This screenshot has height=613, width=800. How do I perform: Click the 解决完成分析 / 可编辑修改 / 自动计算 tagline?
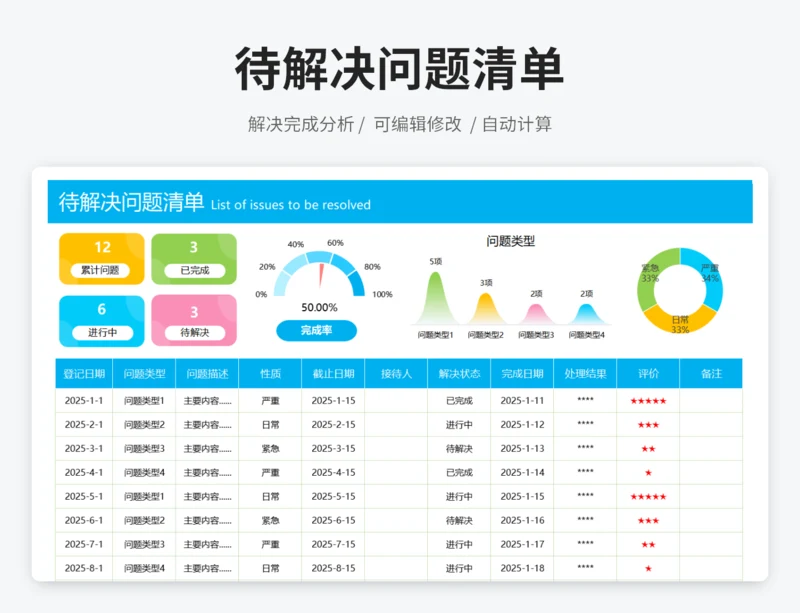pyautogui.click(x=399, y=124)
